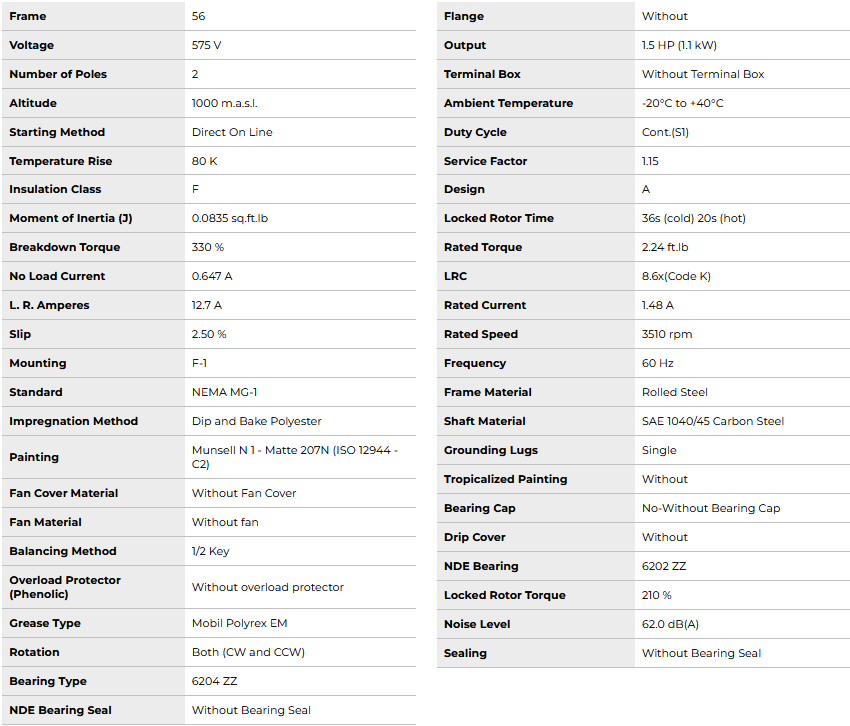Viewport: 850px width, 726px height.
Task: Select the Ambient Temperature label
Action: (508, 103)
